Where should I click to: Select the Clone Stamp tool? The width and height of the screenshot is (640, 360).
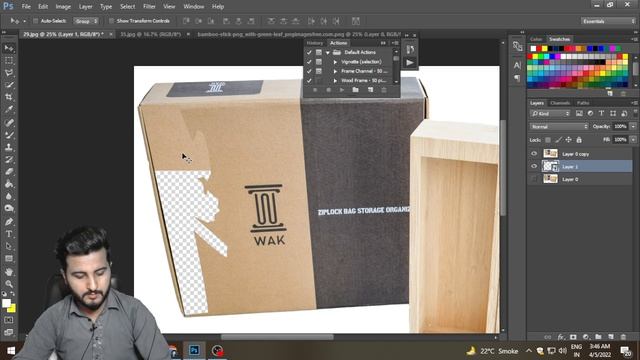[9, 147]
